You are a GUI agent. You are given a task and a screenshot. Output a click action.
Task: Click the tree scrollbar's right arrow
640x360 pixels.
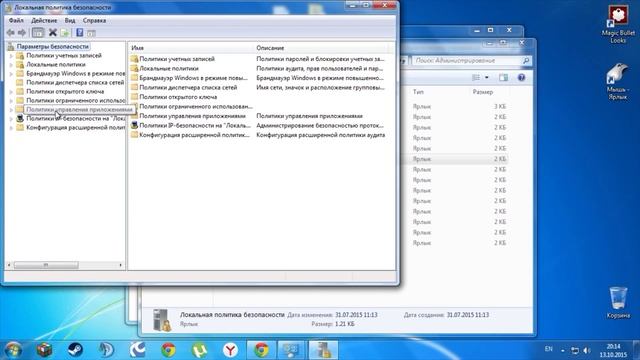pos(120,265)
